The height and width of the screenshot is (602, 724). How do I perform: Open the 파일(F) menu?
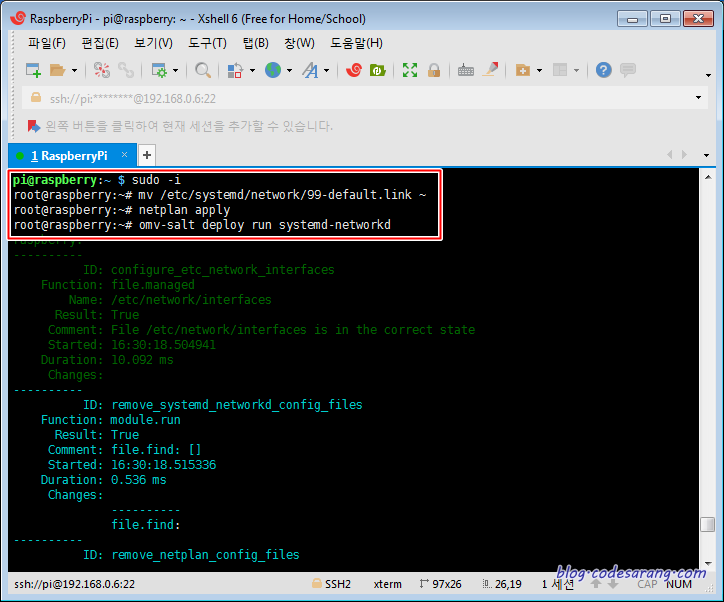coord(47,43)
